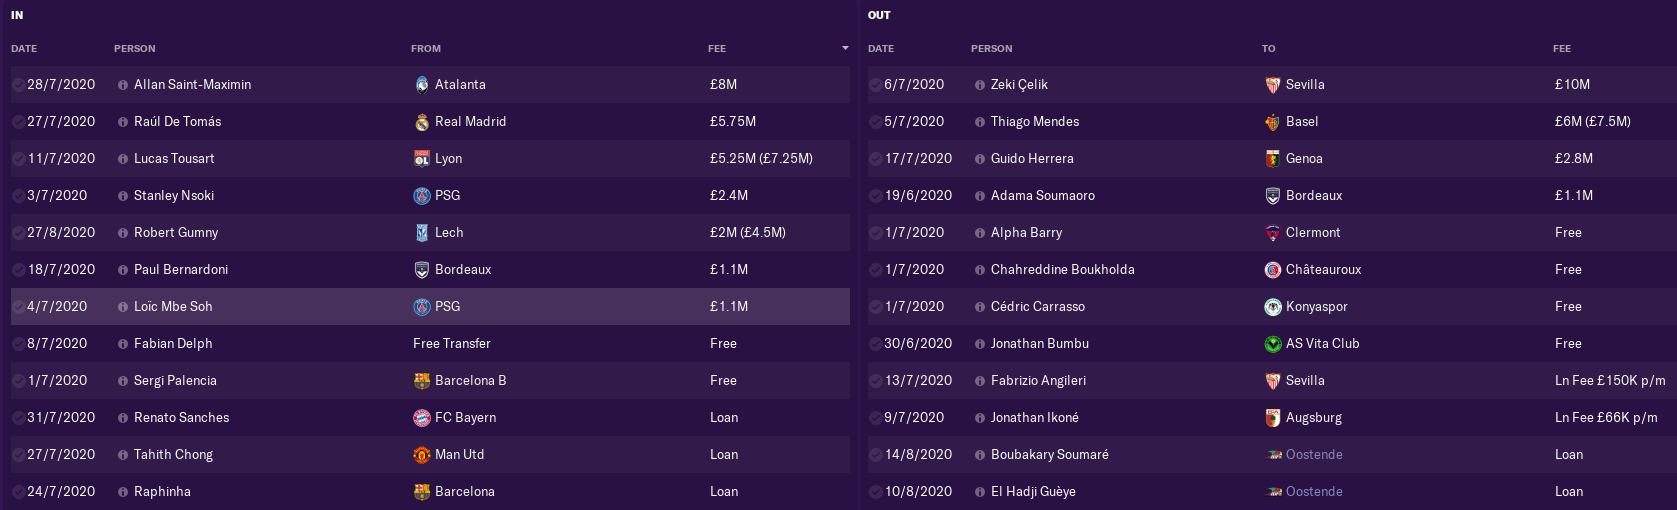Image resolution: width=1677 pixels, height=510 pixels.
Task: Sort incoming transfers by DATE column
Action: (x=24, y=48)
